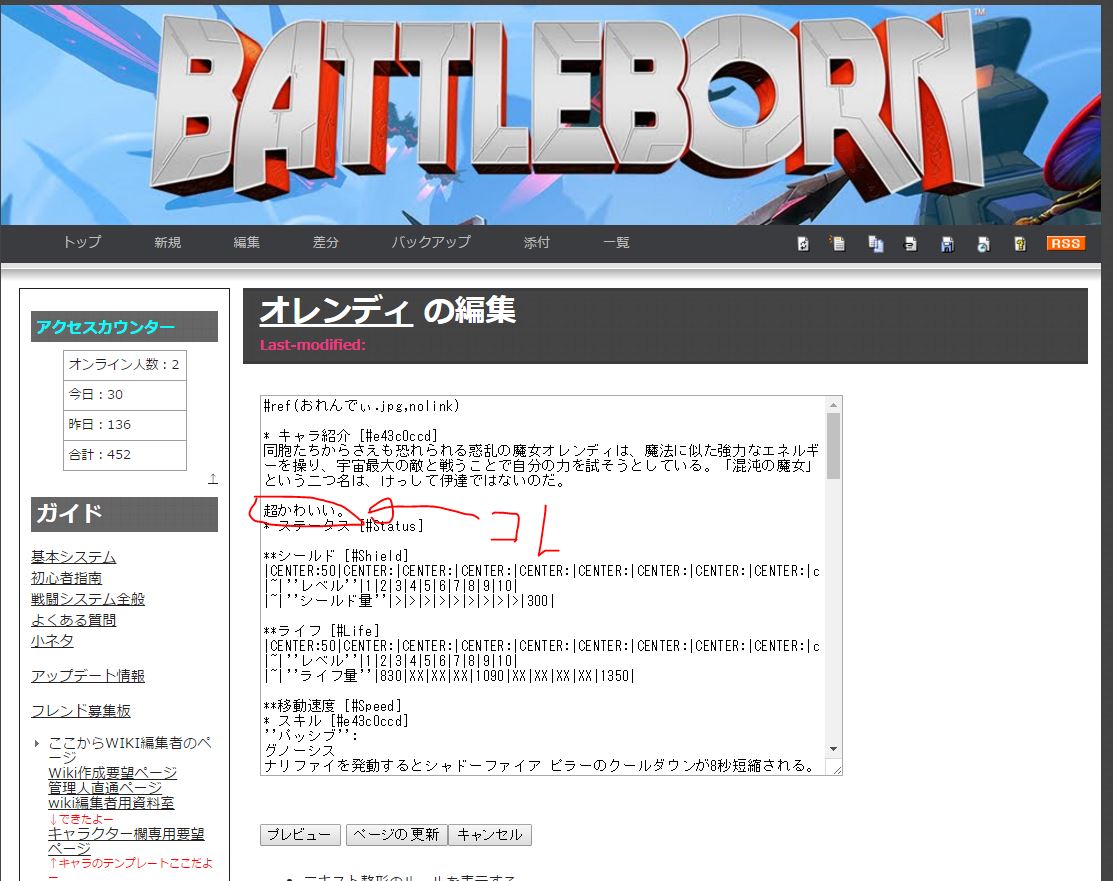Click the text area scrollbar thumb

pyautogui.click(x=833, y=446)
